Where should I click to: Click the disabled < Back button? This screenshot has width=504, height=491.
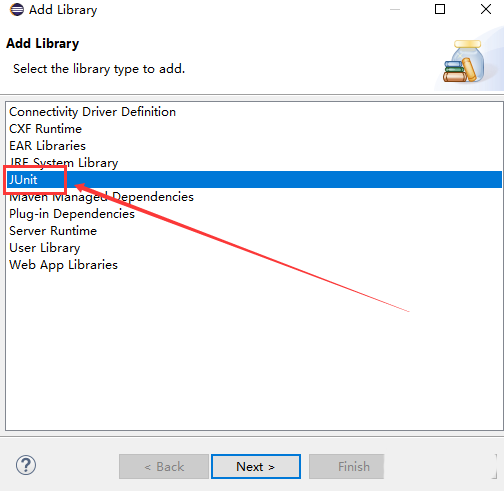pos(164,466)
